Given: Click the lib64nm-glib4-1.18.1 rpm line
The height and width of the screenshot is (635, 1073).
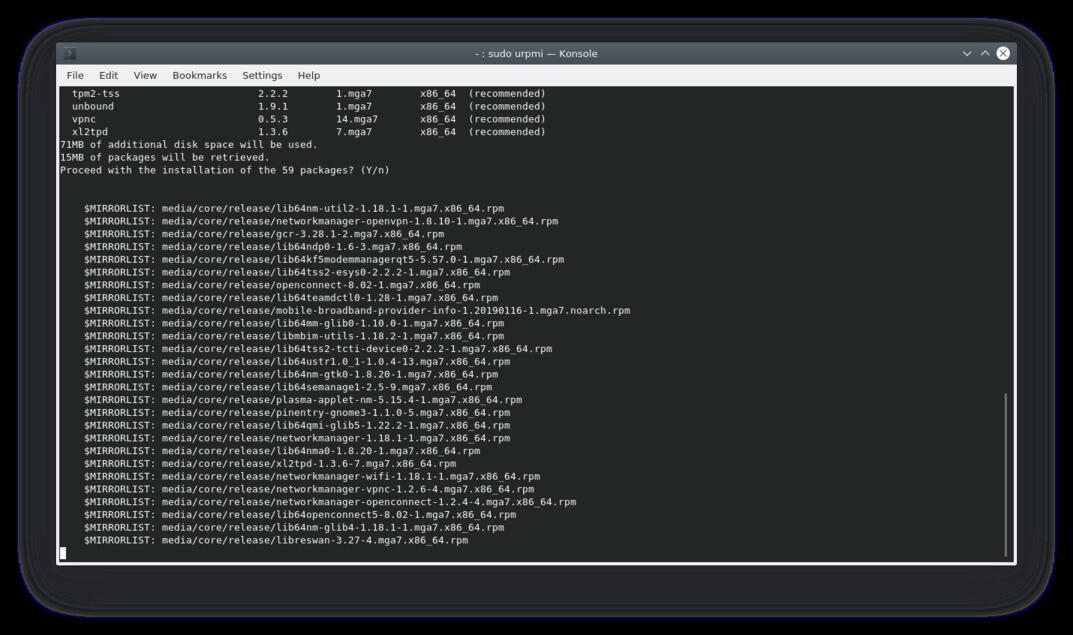Looking at the screenshot, I should click(x=294, y=528).
